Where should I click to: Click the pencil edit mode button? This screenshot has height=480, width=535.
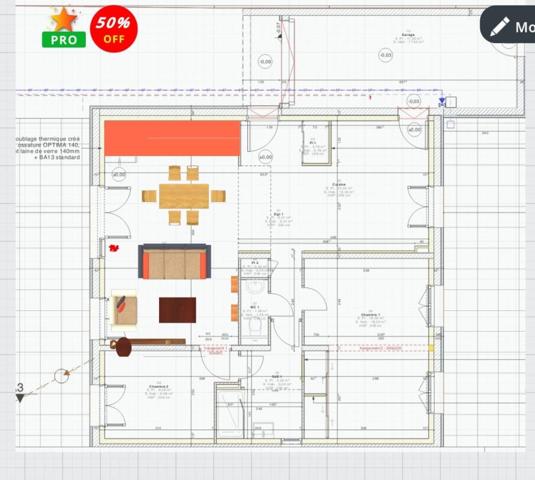tap(508, 25)
